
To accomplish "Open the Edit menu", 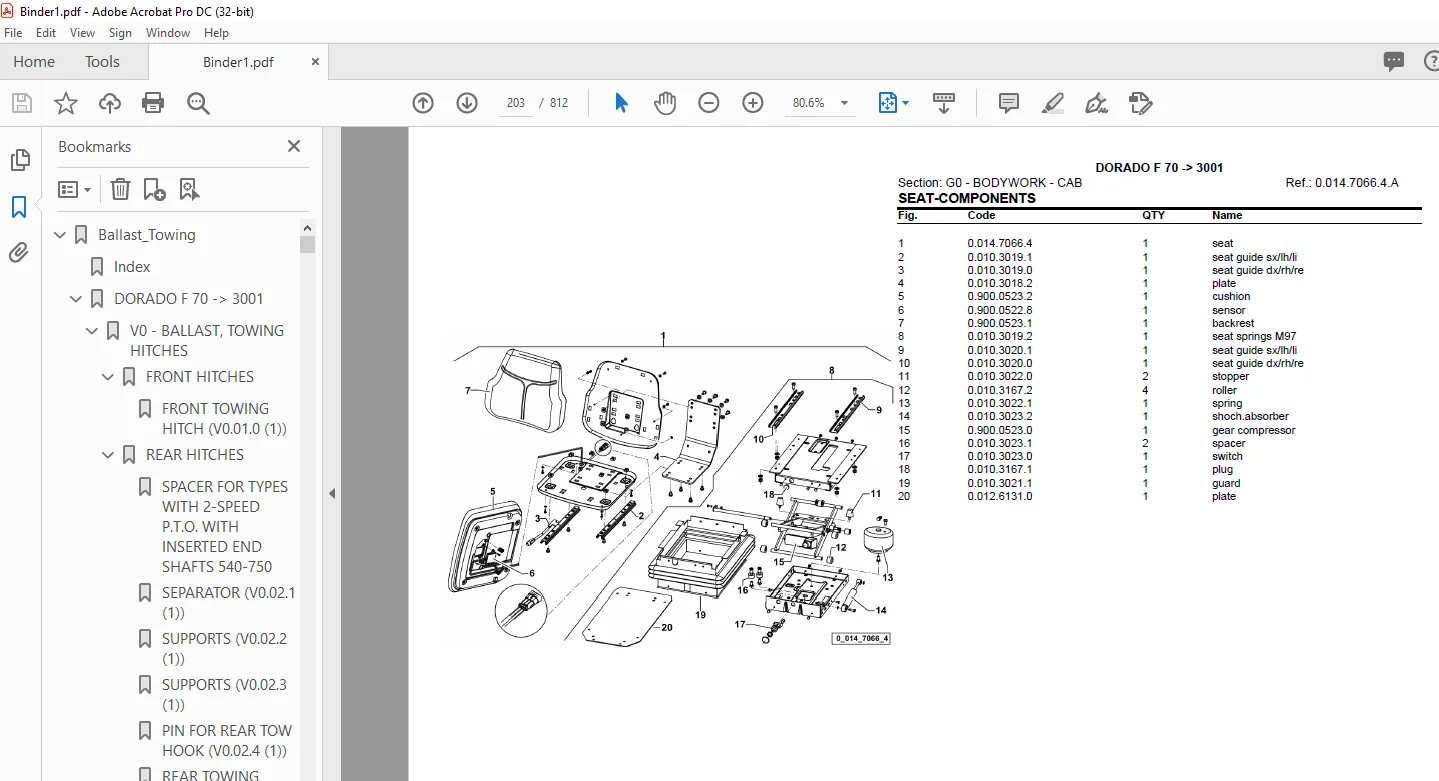I will click(x=46, y=33).
